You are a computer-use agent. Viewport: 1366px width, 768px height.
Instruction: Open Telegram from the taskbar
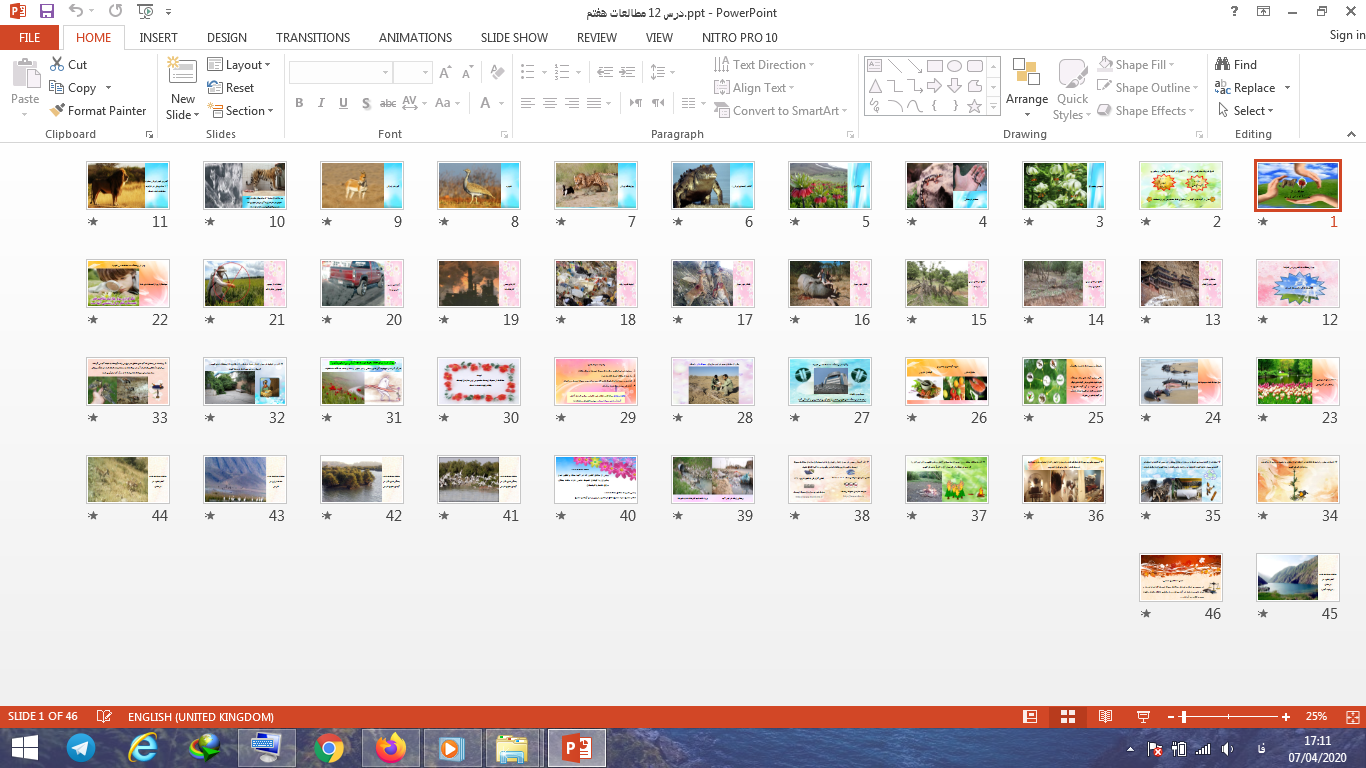(x=82, y=747)
